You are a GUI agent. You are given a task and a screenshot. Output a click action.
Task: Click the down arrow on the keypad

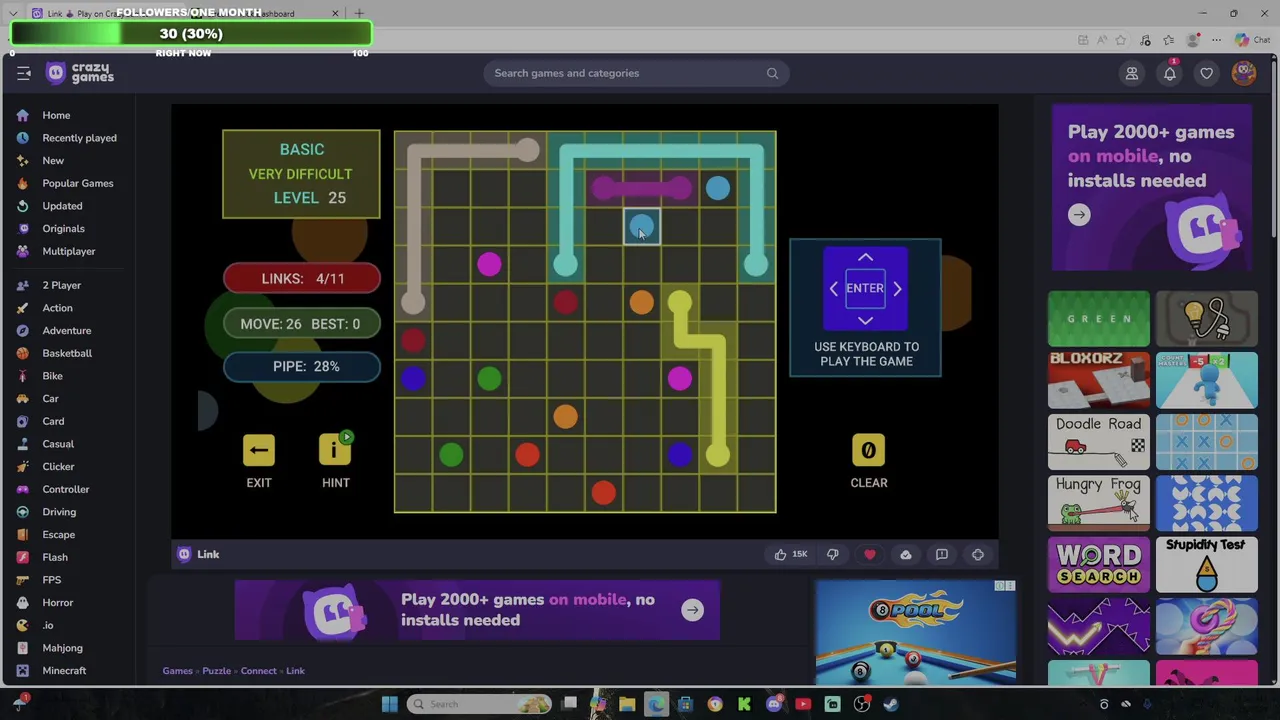click(x=866, y=320)
